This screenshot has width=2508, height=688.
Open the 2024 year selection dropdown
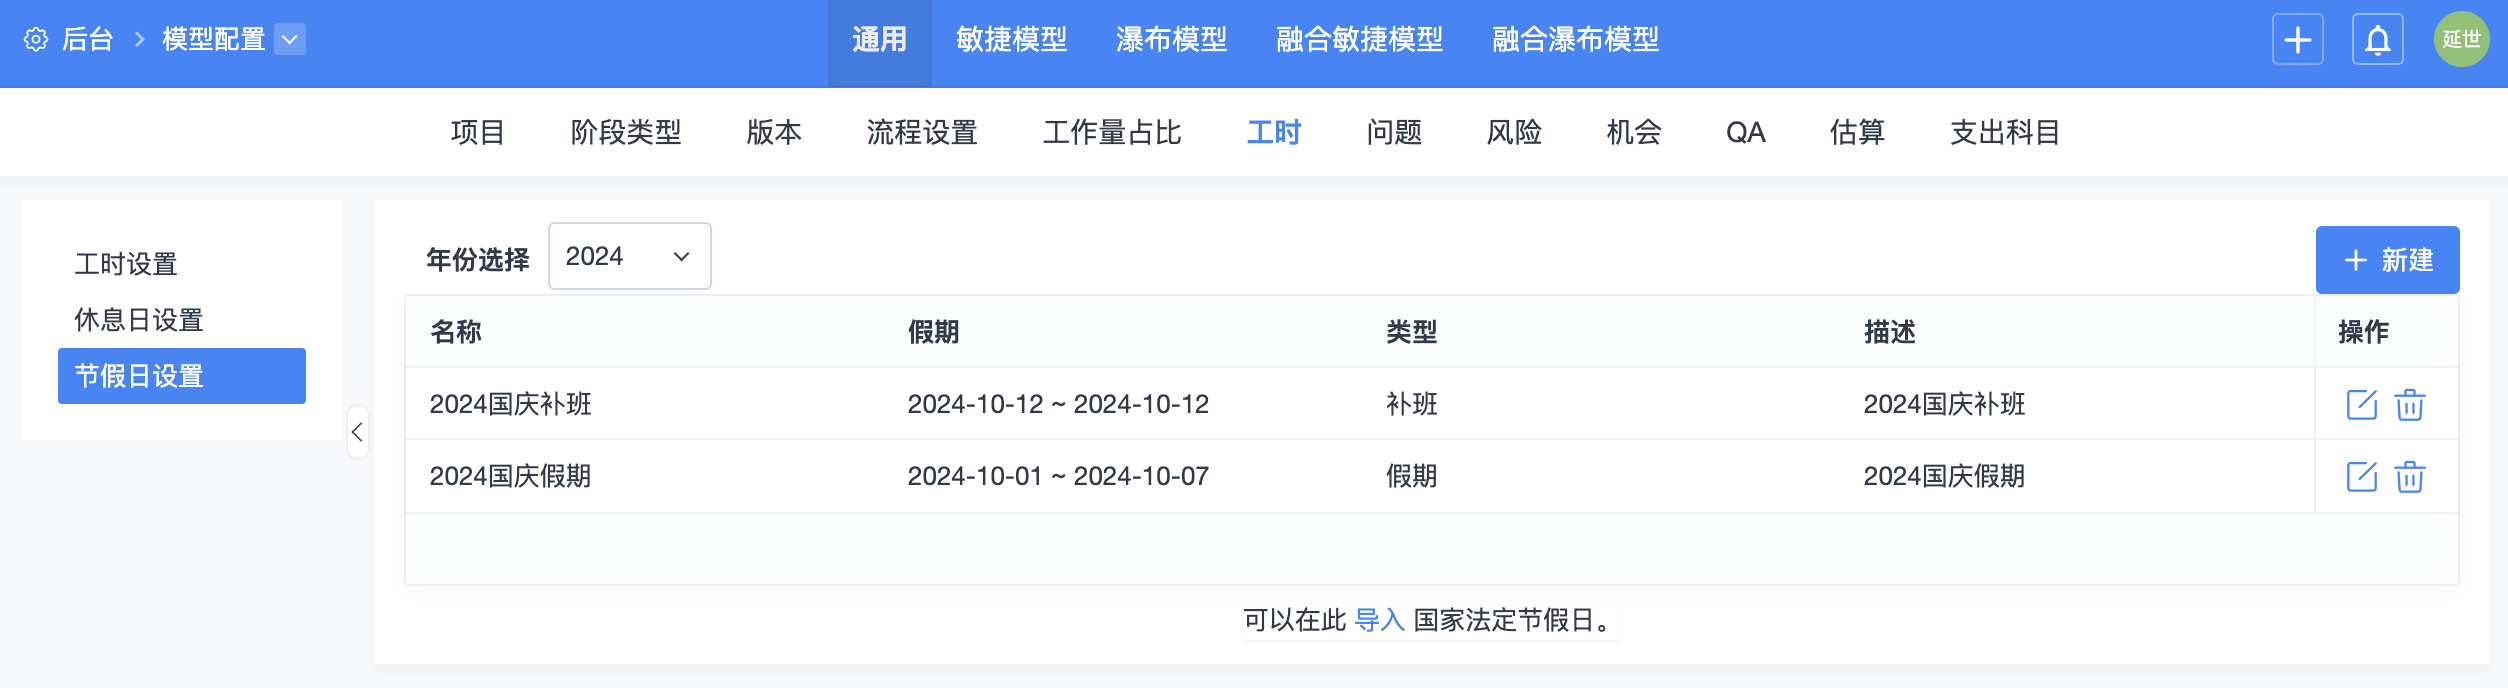click(x=629, y=257)
